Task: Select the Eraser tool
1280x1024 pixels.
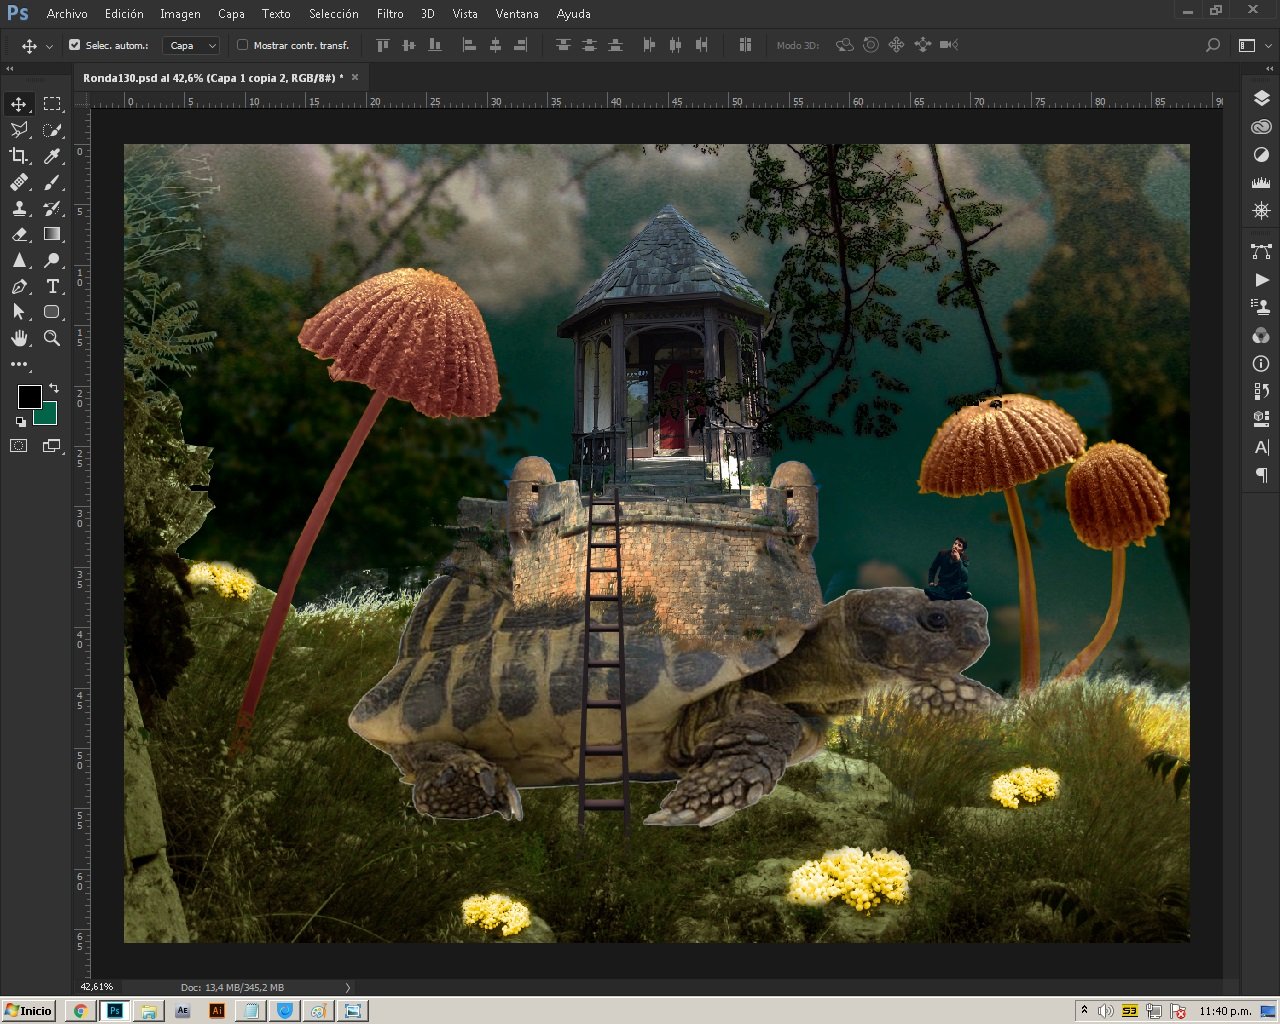Action: (19, 234)
